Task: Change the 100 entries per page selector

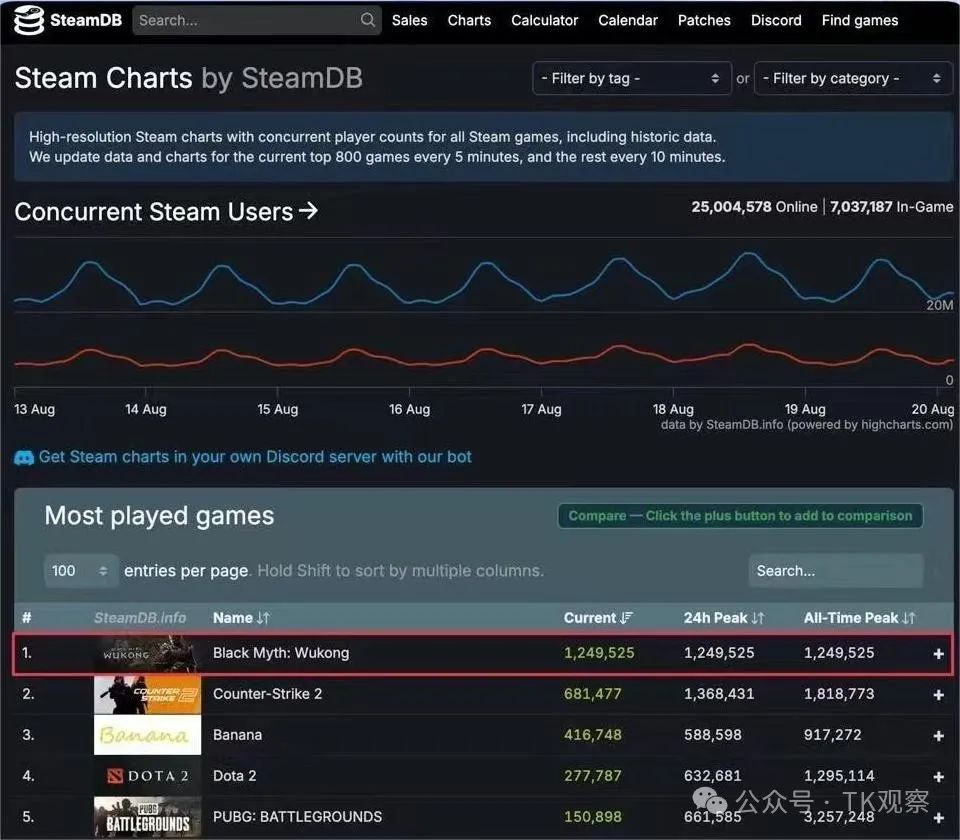Action: [81, 570]
